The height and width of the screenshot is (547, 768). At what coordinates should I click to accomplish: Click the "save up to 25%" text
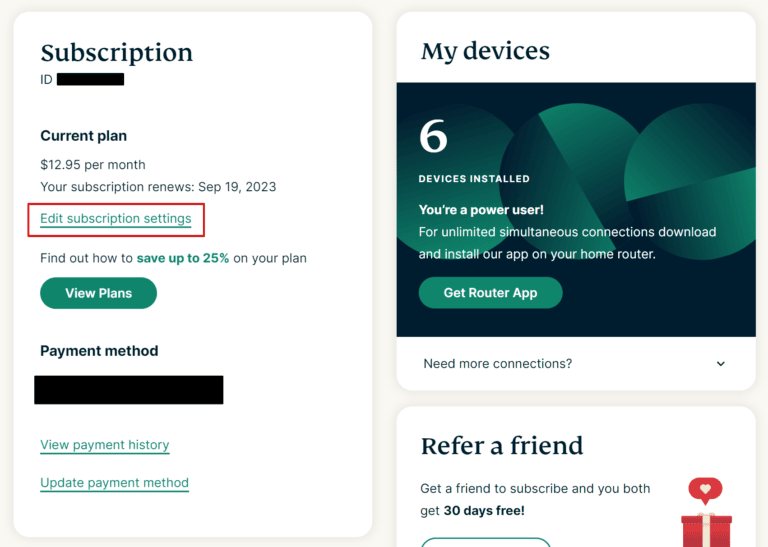pos(183,258)
